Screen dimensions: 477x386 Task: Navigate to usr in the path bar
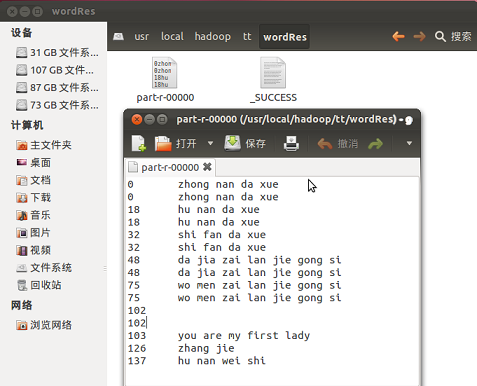pos(142,36)
